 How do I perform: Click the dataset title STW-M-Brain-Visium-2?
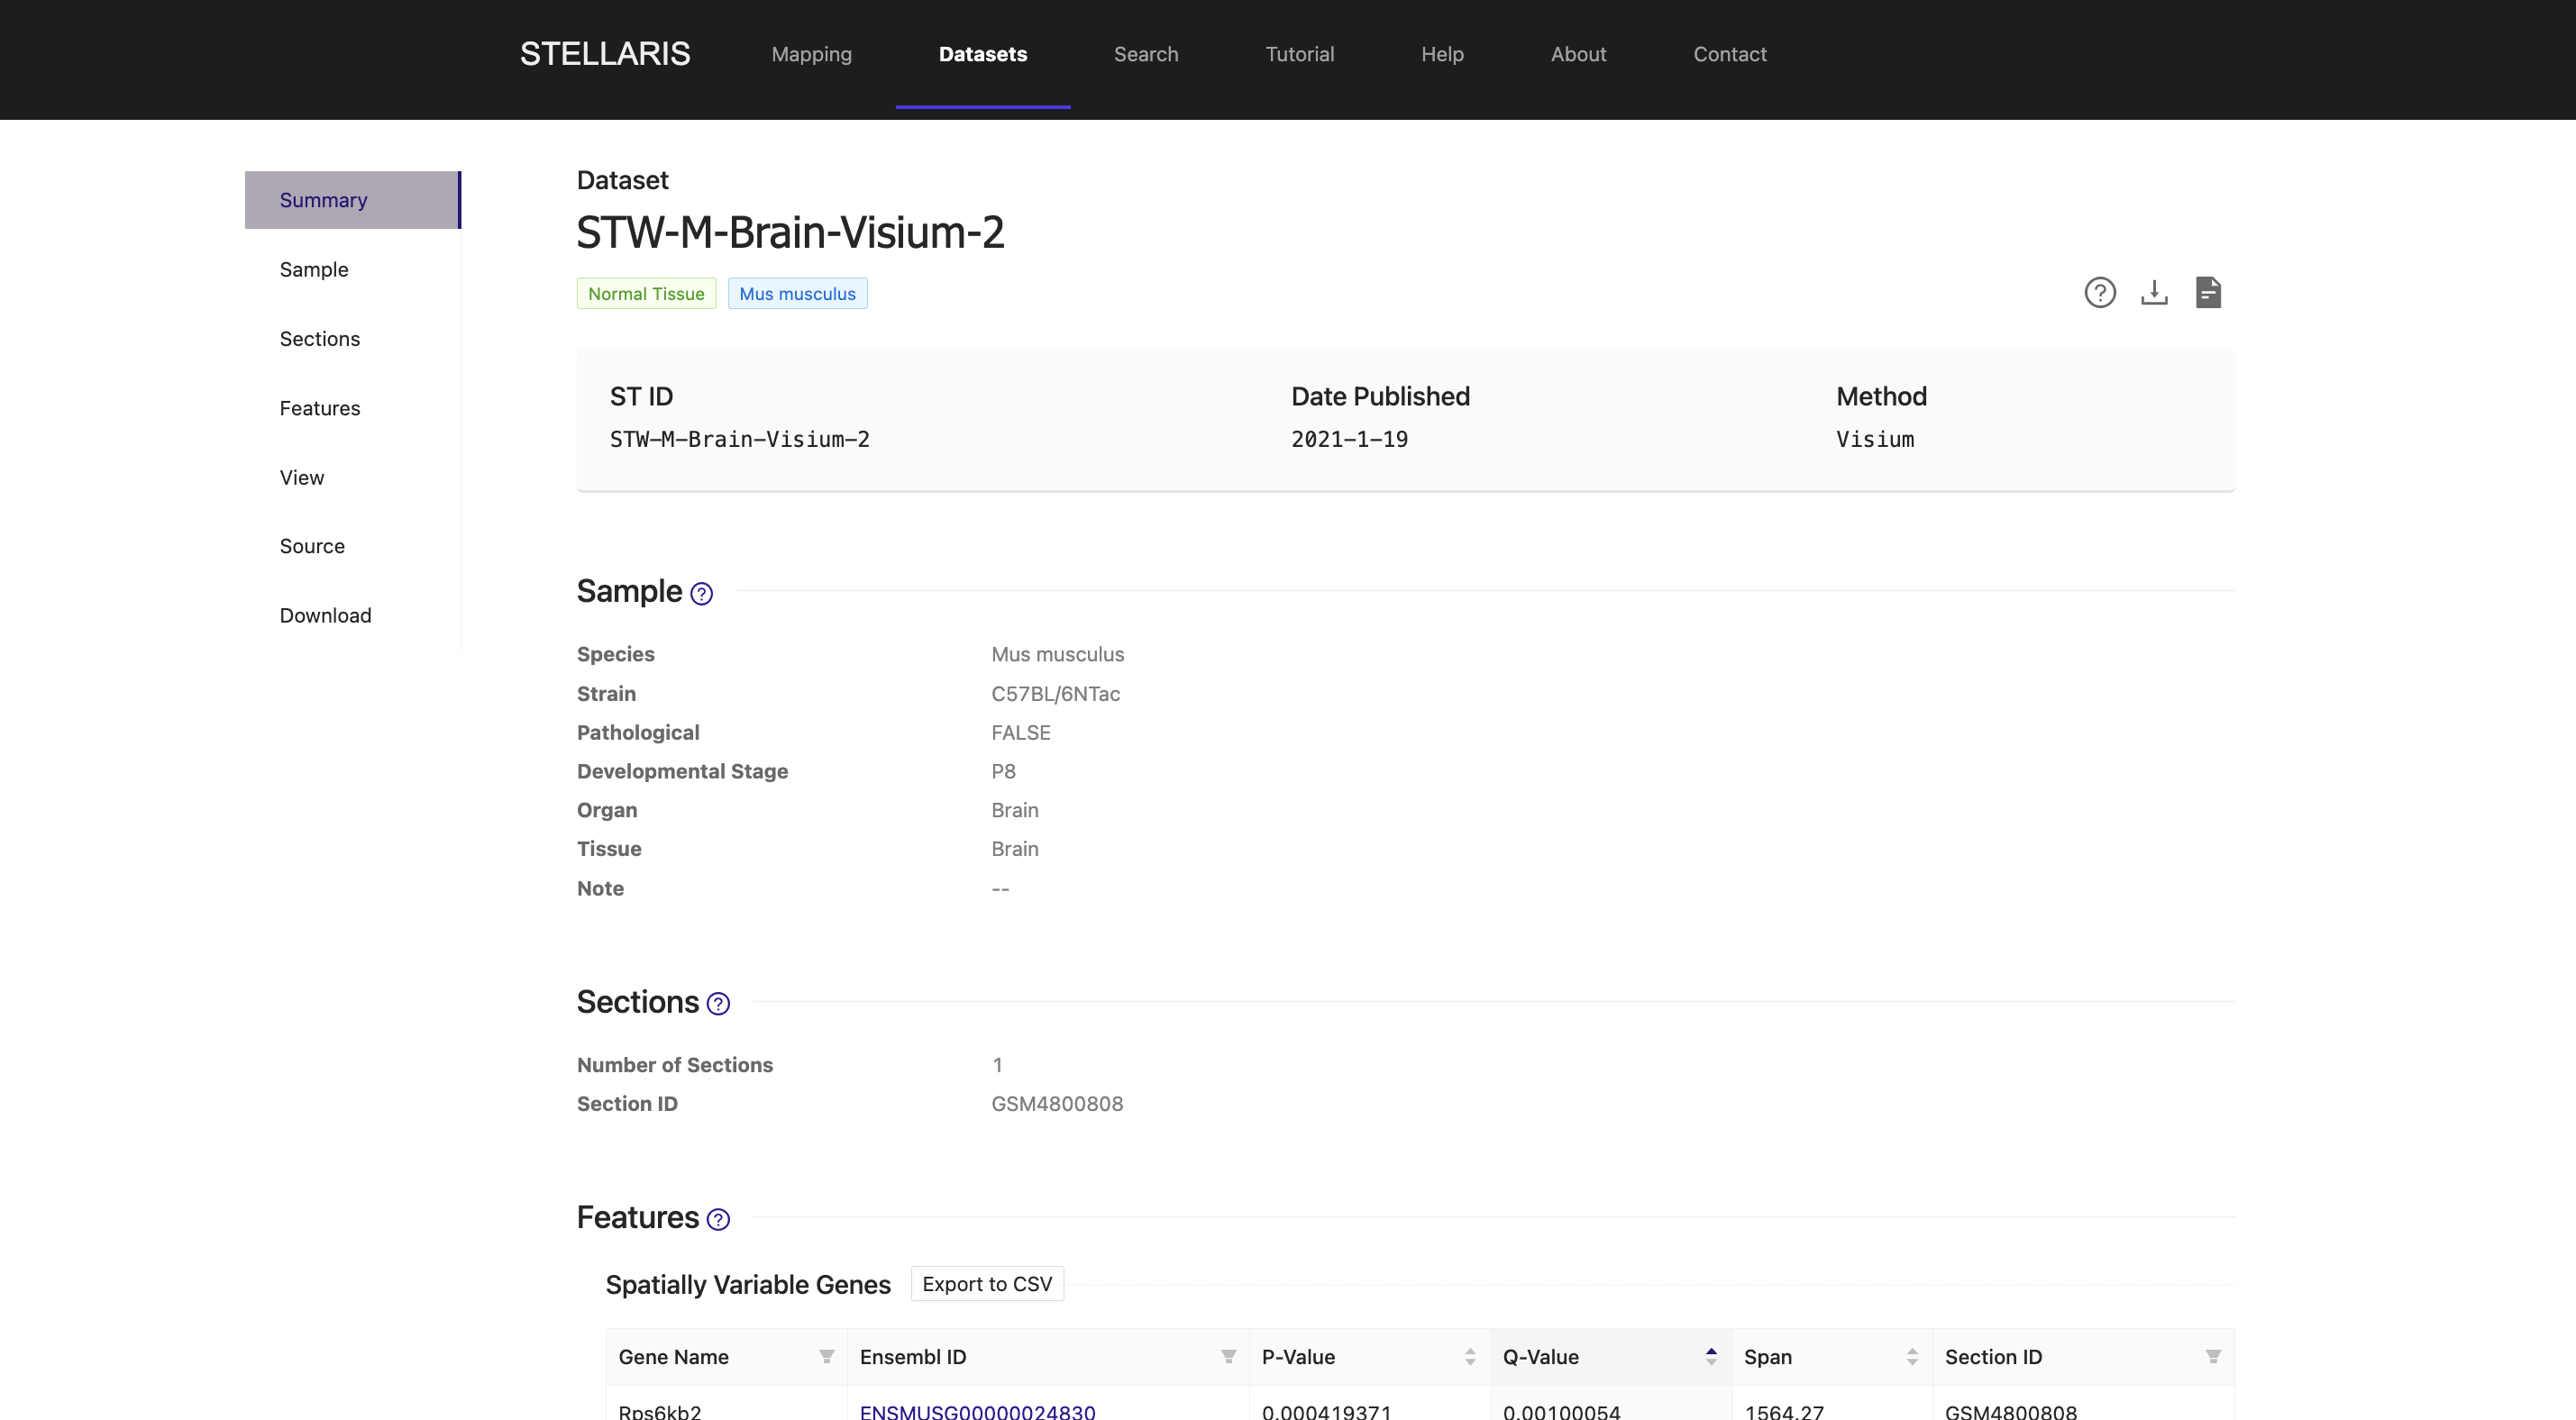(790, 233)
